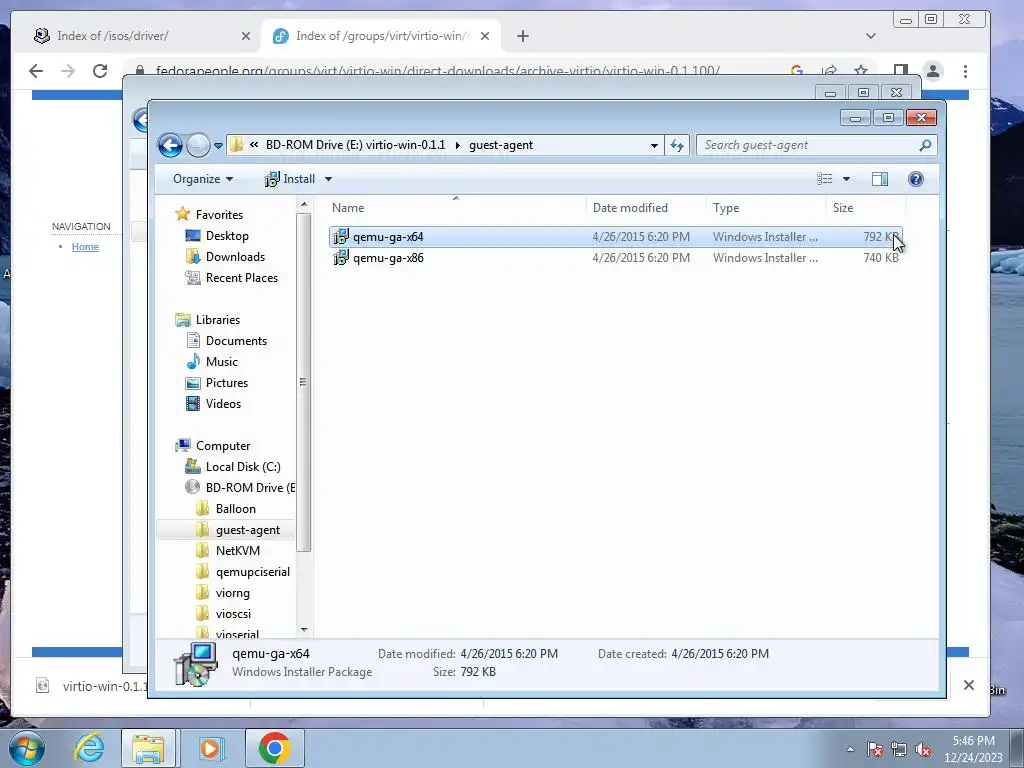Open Favorites in the navigation pane
Screen dimensions: 1024x768
(219, 215)
